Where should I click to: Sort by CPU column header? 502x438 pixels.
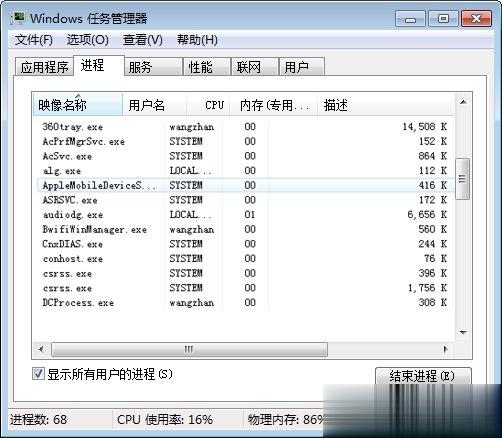(208, 105)
